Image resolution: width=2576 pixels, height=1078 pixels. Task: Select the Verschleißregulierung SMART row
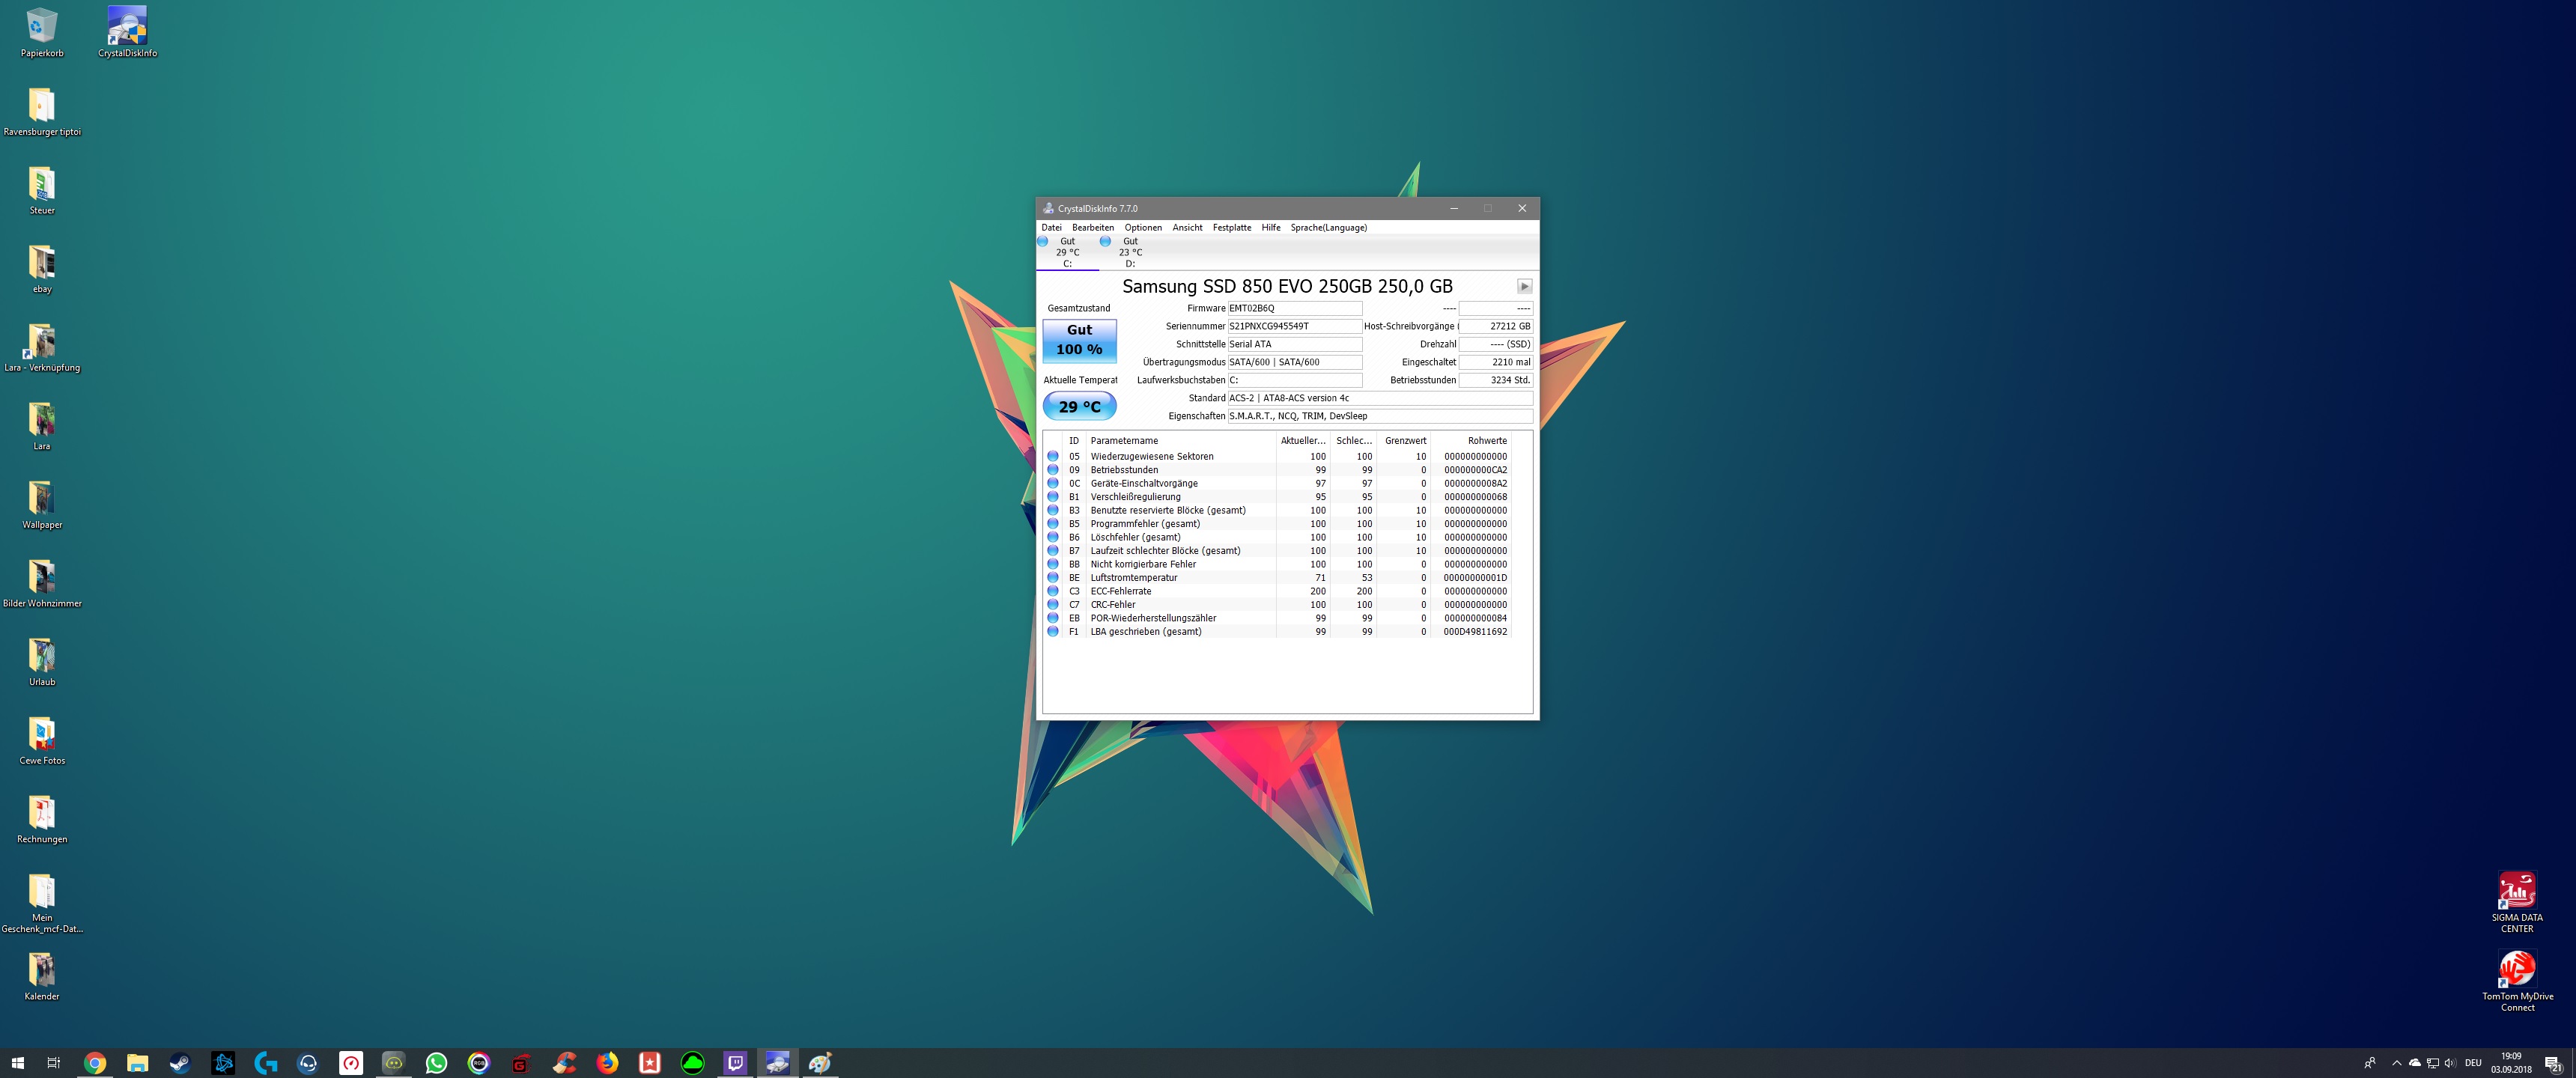tap(1135, 497)
